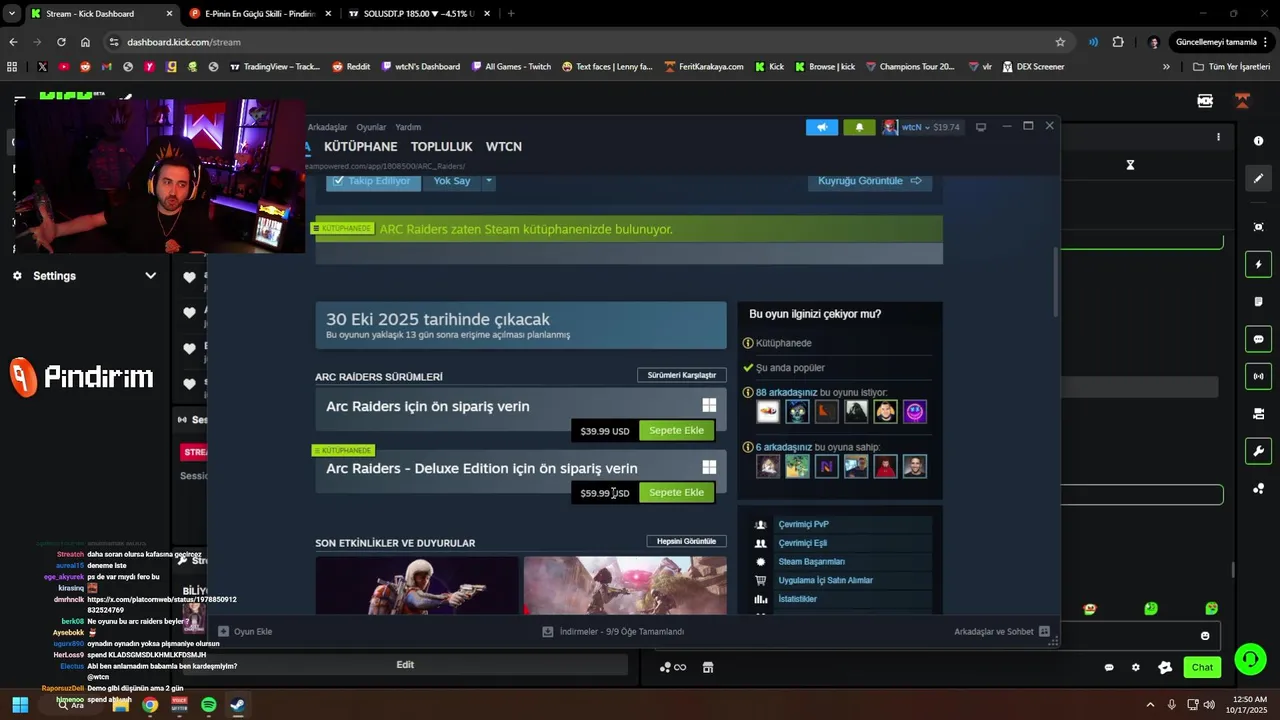The height and width of the screenshot is (720, 1280).
Task: Click the İstatistikler feature link
Action: point(797,599)
